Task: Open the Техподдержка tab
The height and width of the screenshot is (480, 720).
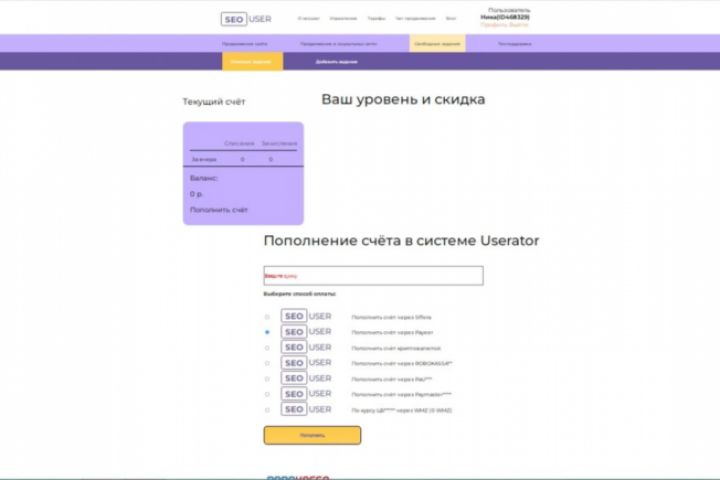Action: [x=515, y=44]
